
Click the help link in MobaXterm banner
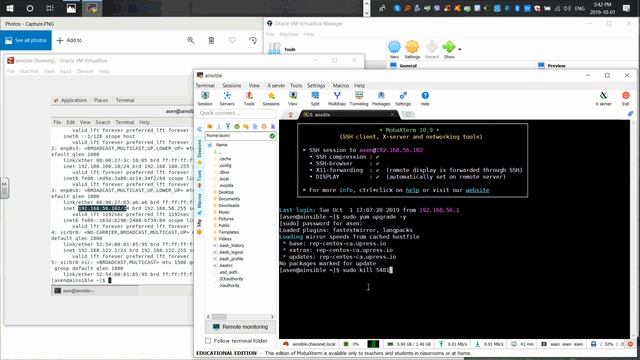(x=412, y=190)
